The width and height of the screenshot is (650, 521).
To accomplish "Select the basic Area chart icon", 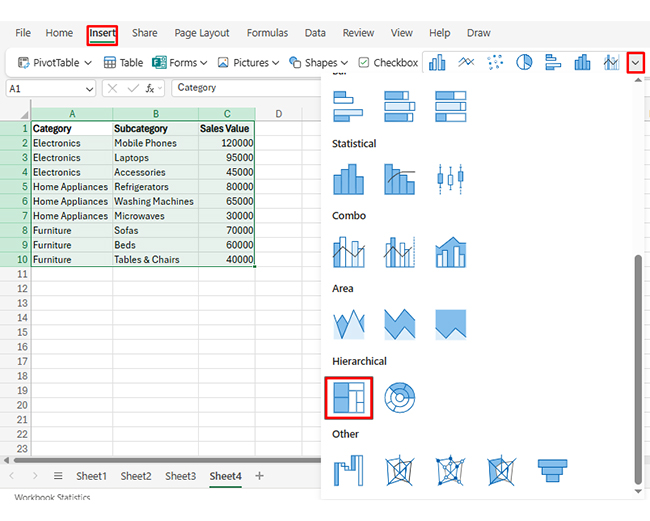I will point(349,325).
